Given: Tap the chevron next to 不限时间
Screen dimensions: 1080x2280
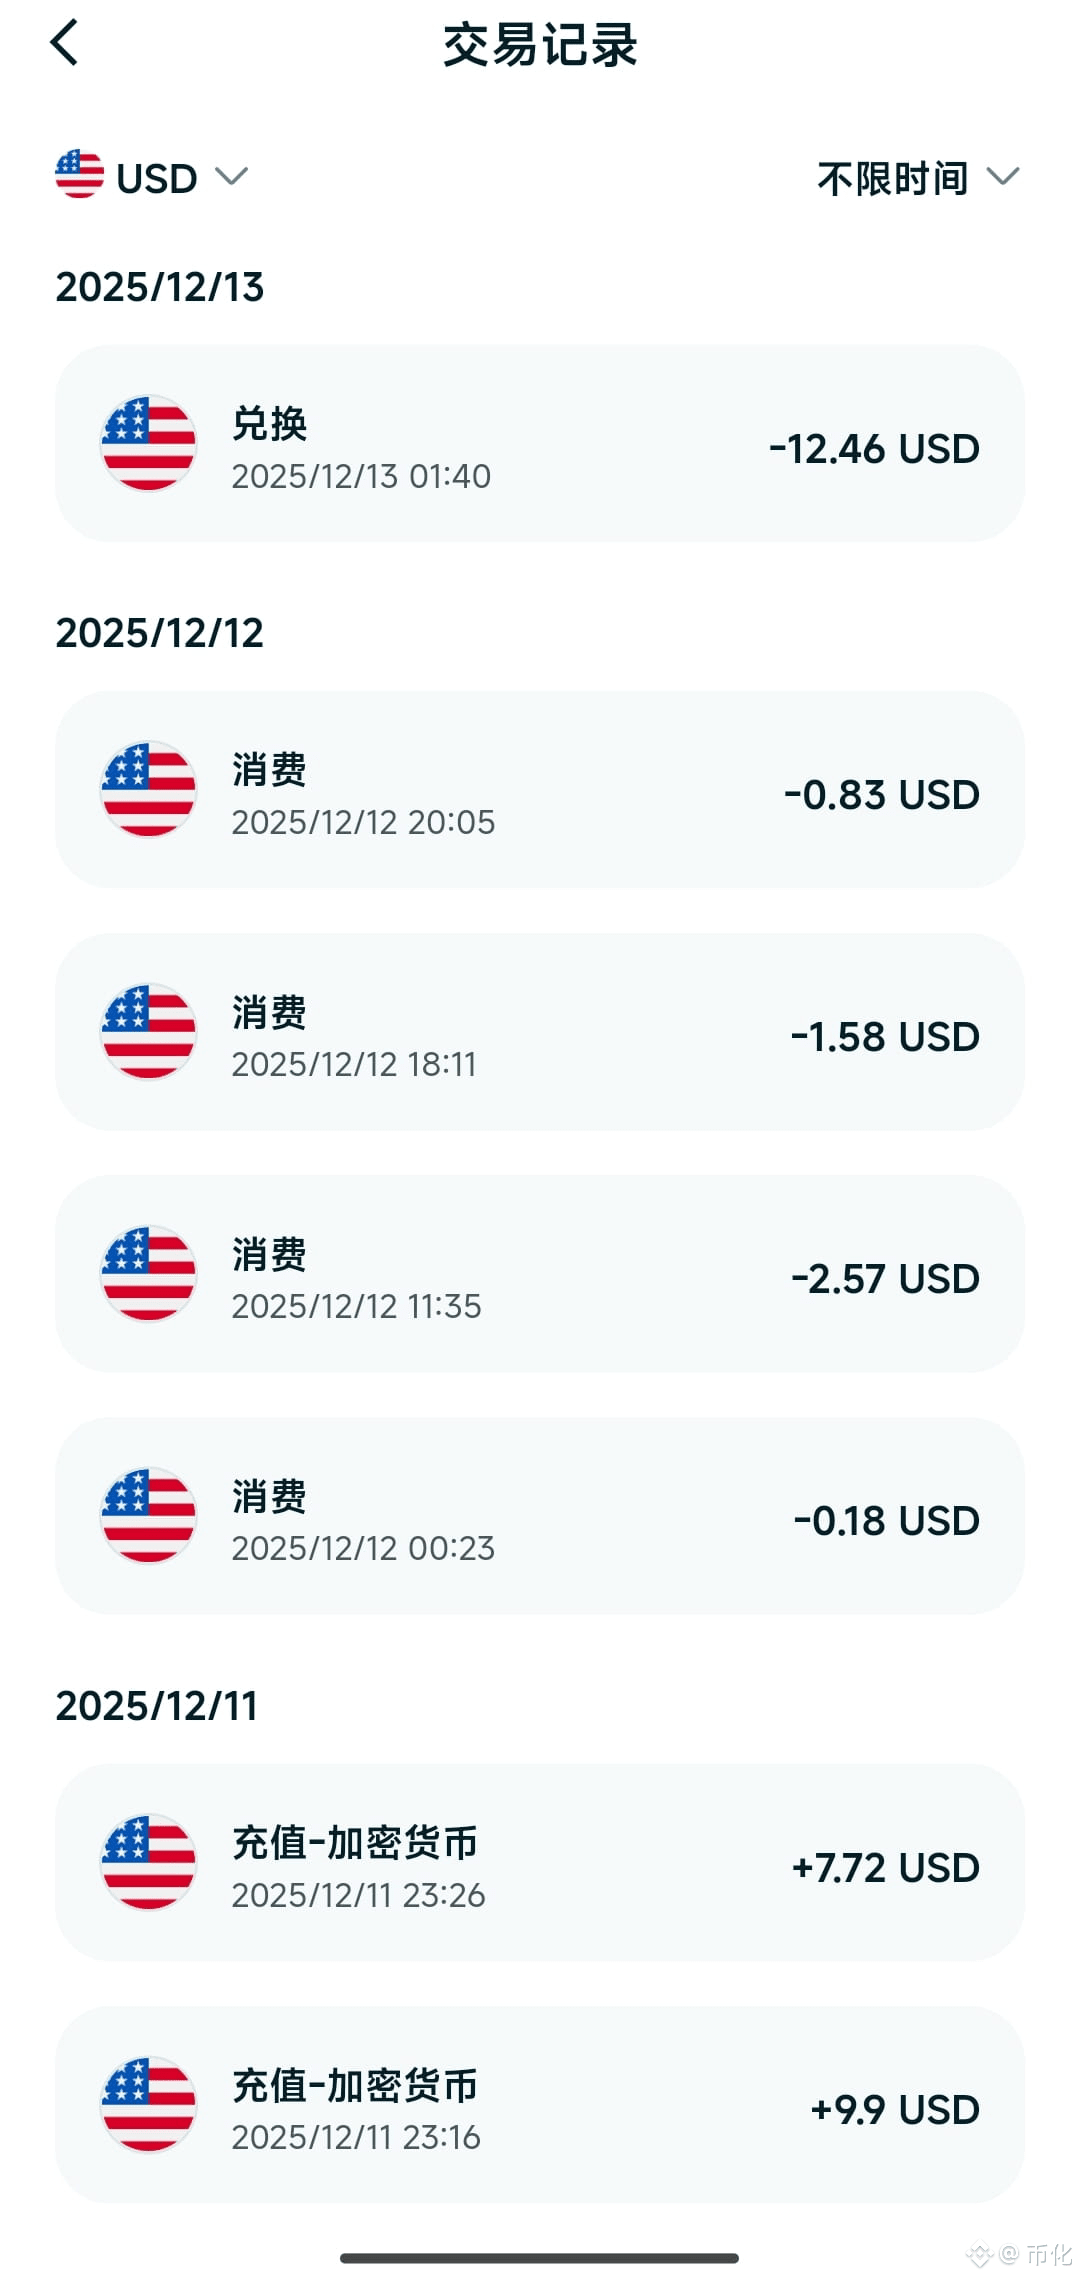Looking at the screenshot, I should [1002, 177].
